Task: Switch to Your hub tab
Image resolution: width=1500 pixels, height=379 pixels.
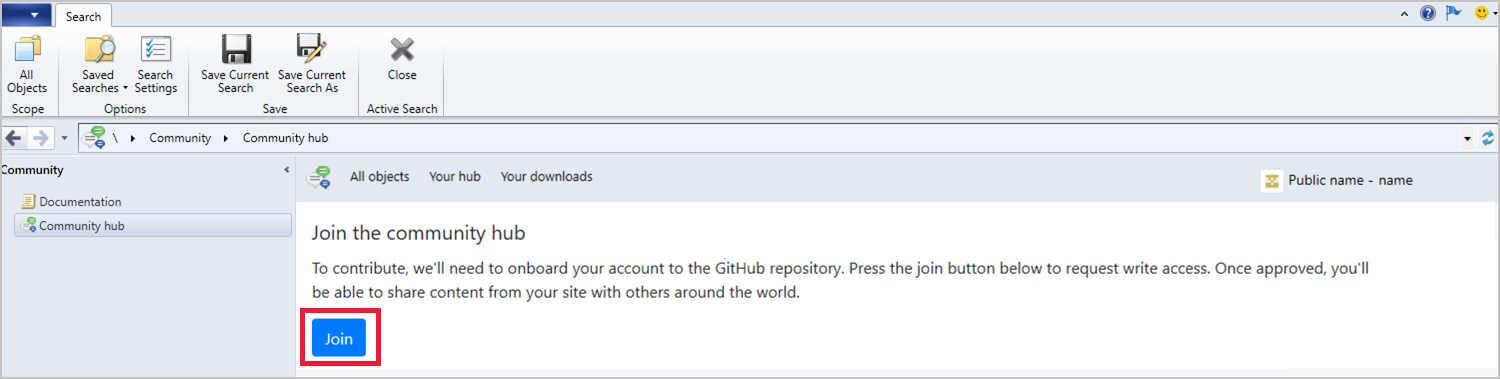Action: pos(455,176)
